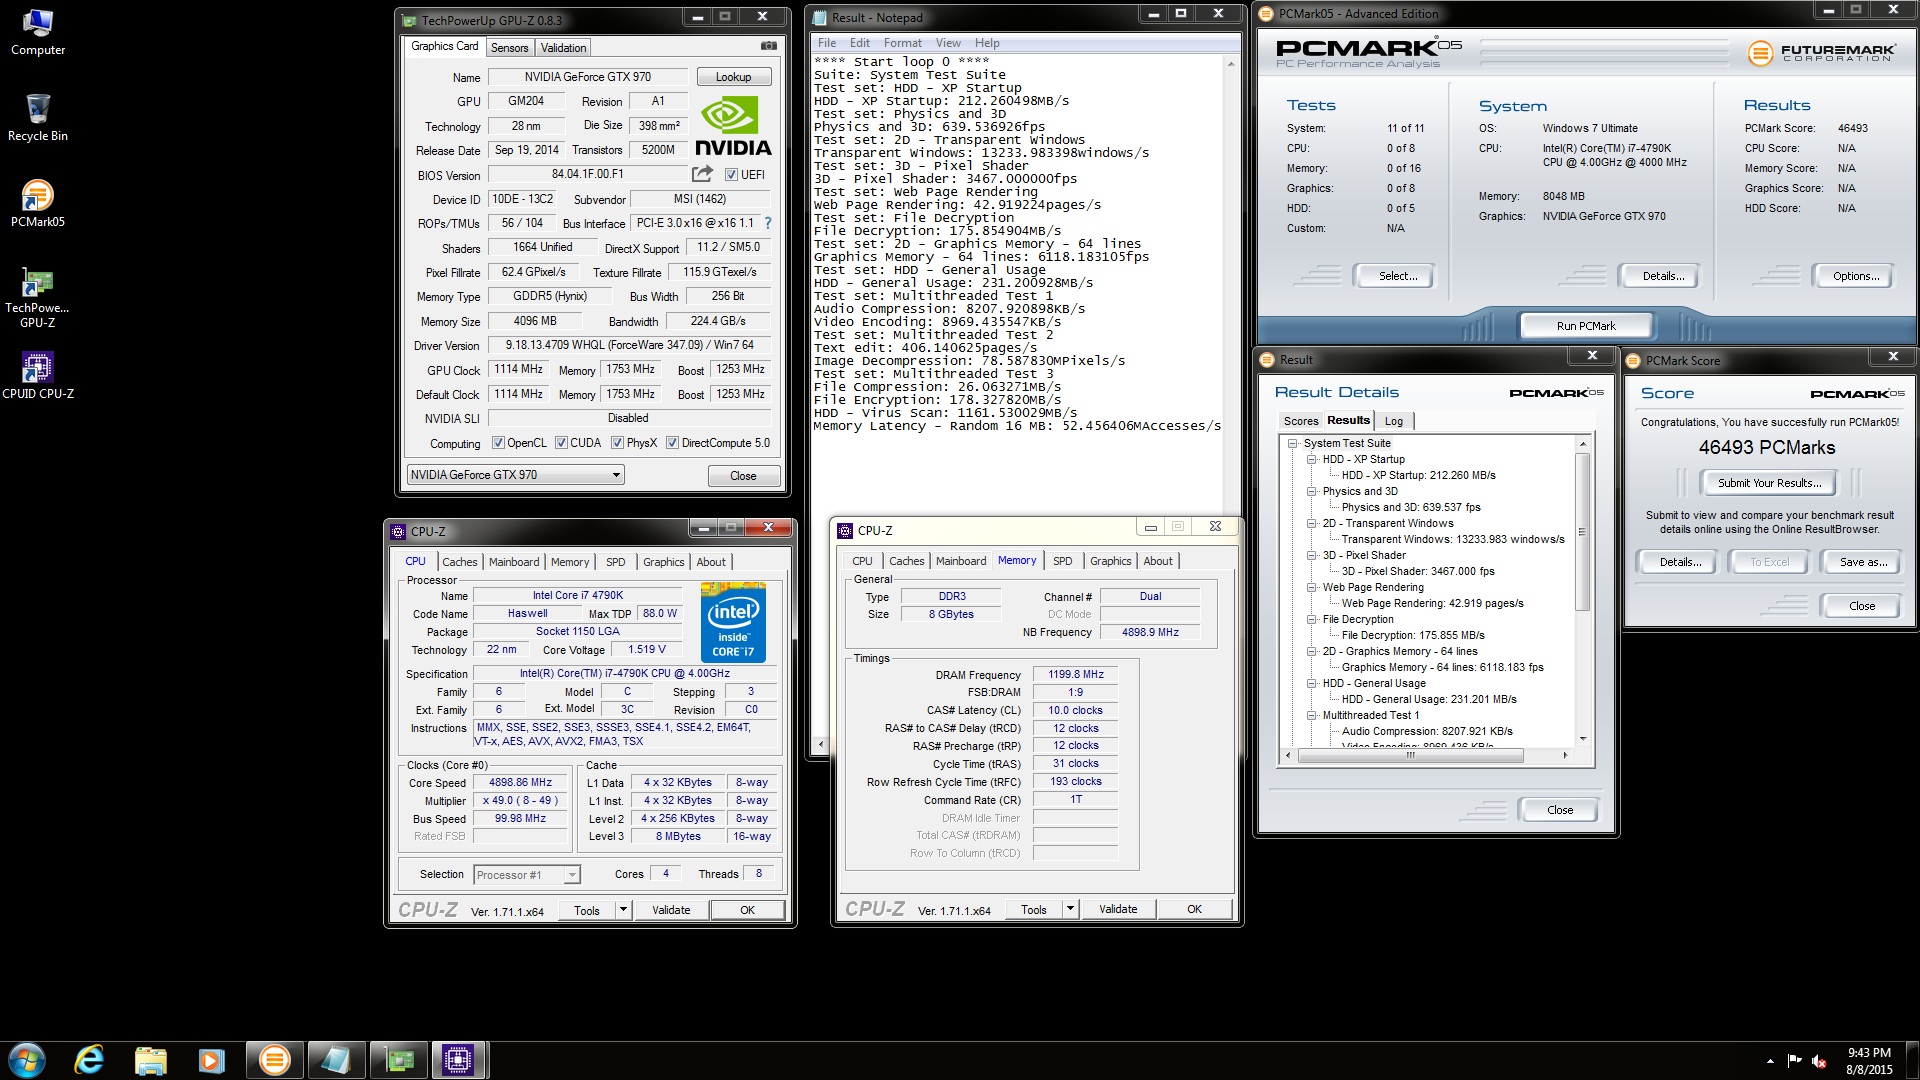1920x1080 pixels.
Task: Click the Options... button in PCMark05
Action: pyautogui.click(x=1856, y=276)
